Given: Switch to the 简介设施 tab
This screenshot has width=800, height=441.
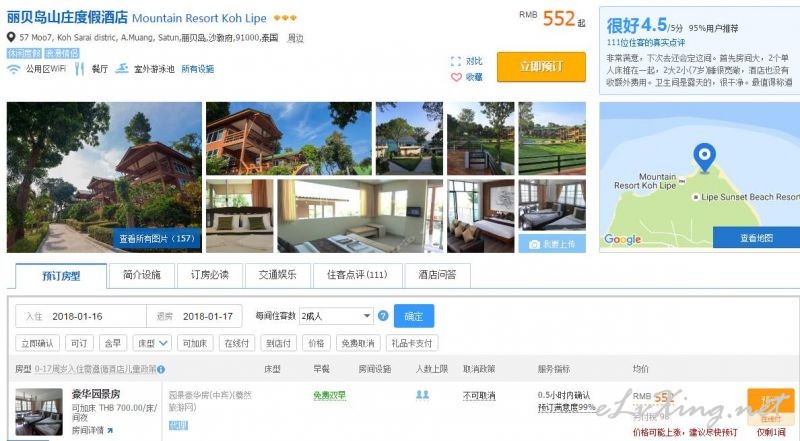Looking at the screenshot, I should click(x=142, y=275).
